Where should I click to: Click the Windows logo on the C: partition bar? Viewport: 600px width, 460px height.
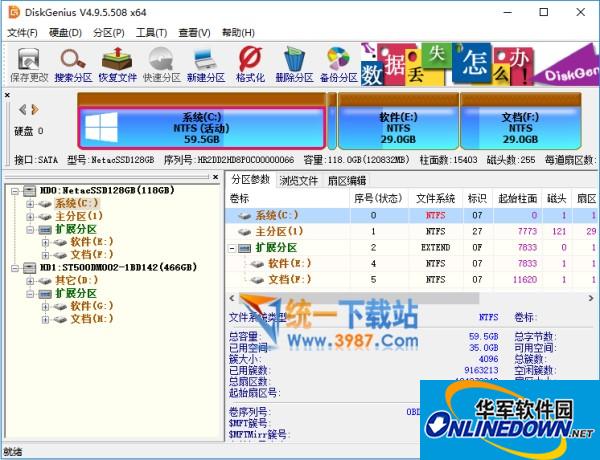pyautogui.click(x=101, y=127)
